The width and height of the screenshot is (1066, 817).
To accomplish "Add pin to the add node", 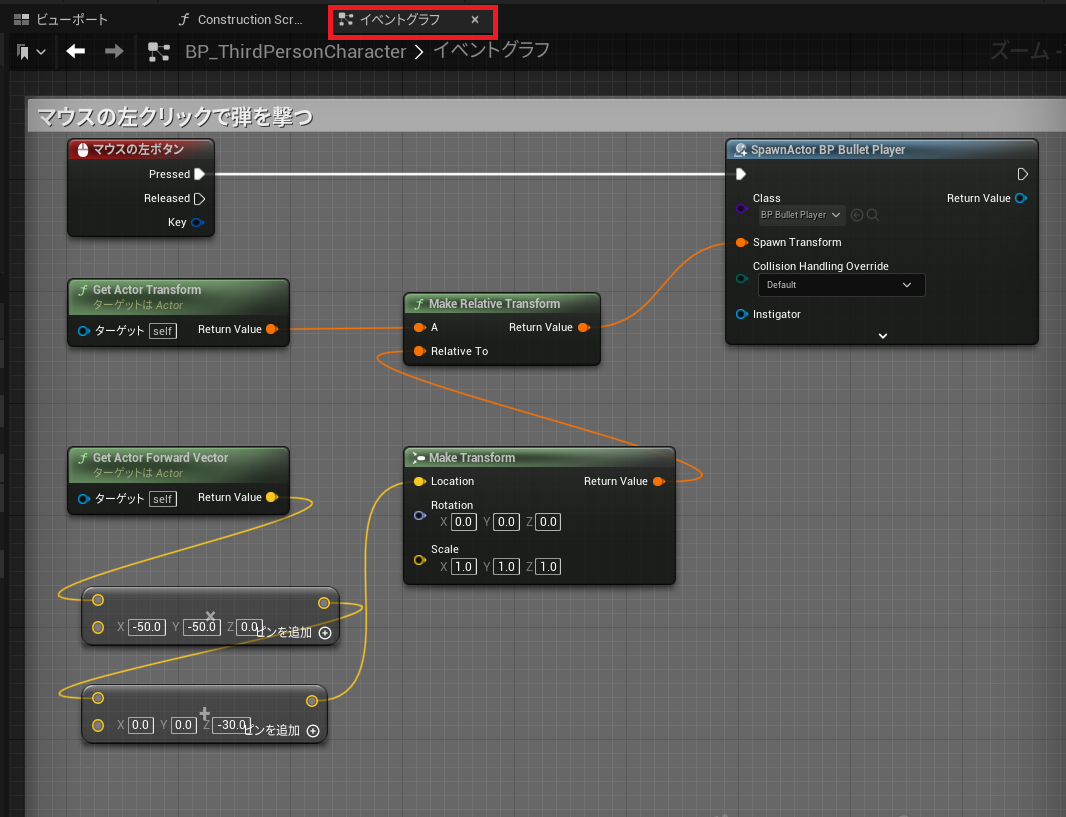I will pyautogui.click(x=313, y=731).
